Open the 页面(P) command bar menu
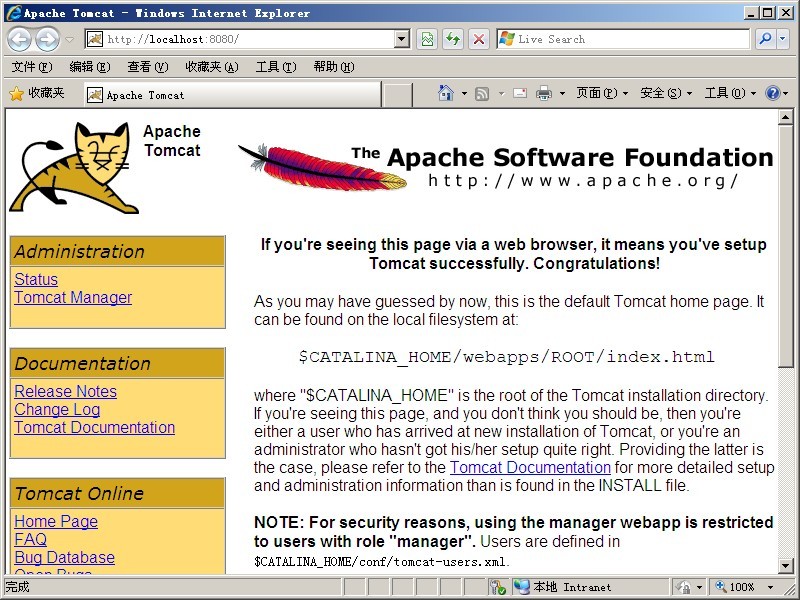Screen dimensions: 800x600 [x=602, y=93]
